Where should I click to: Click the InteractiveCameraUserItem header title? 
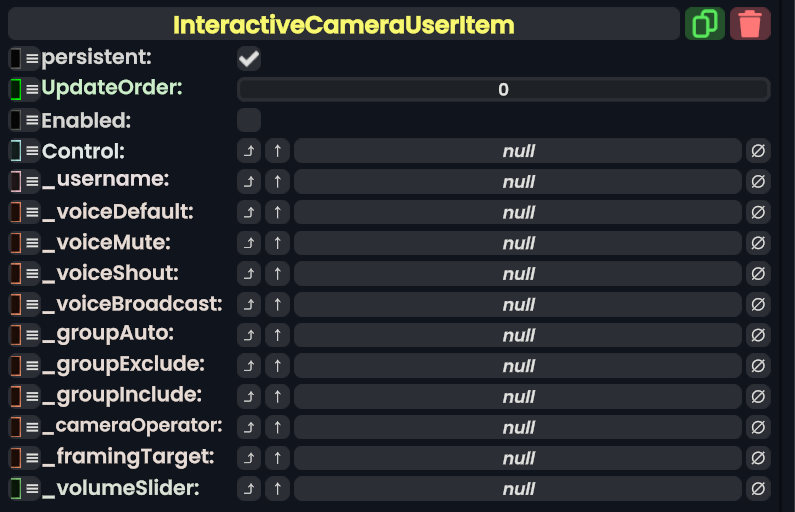pyautogui.click(x=343, y=24)
